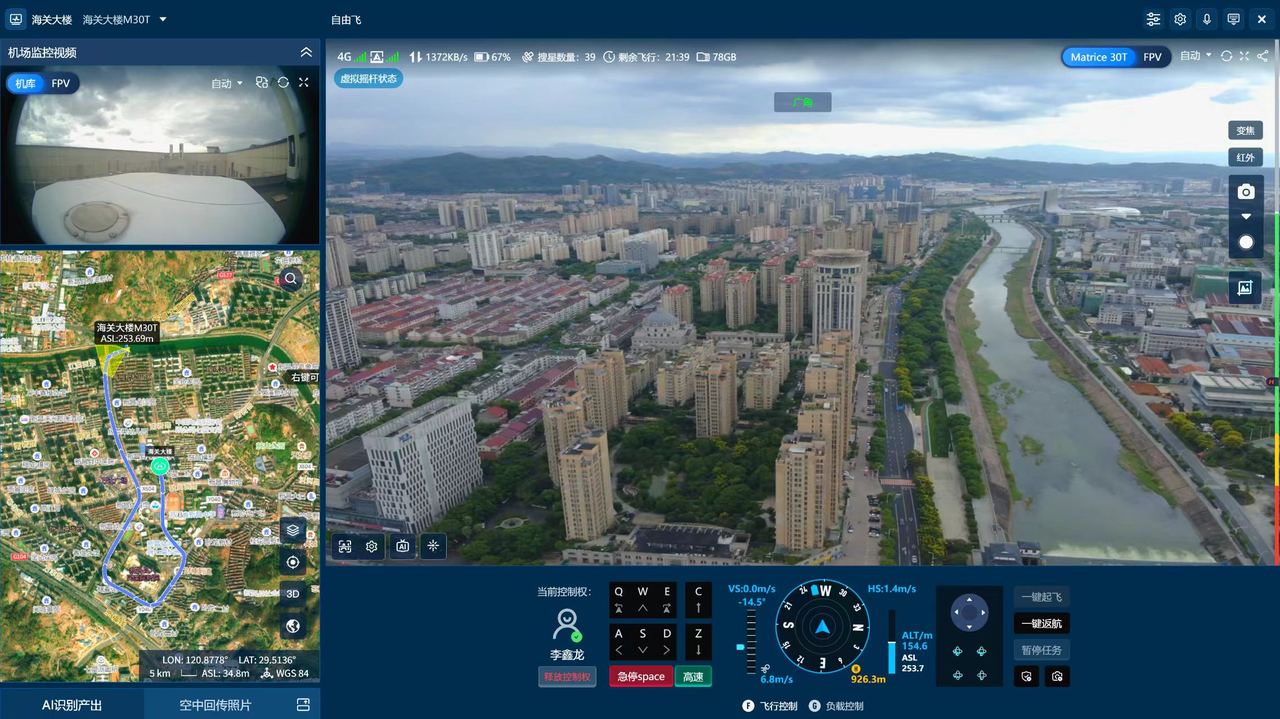Click the 海关大楼 drone marker on map
The height and width of the screenshot is (719, 1280).
(x=158, y=464)
